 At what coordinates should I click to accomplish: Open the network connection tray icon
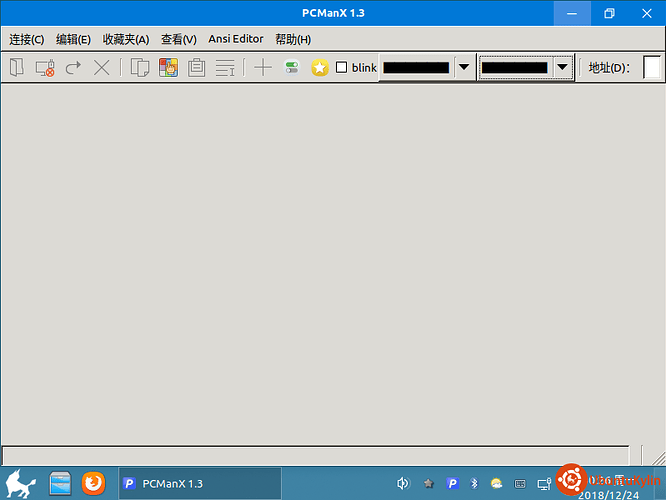544,483
